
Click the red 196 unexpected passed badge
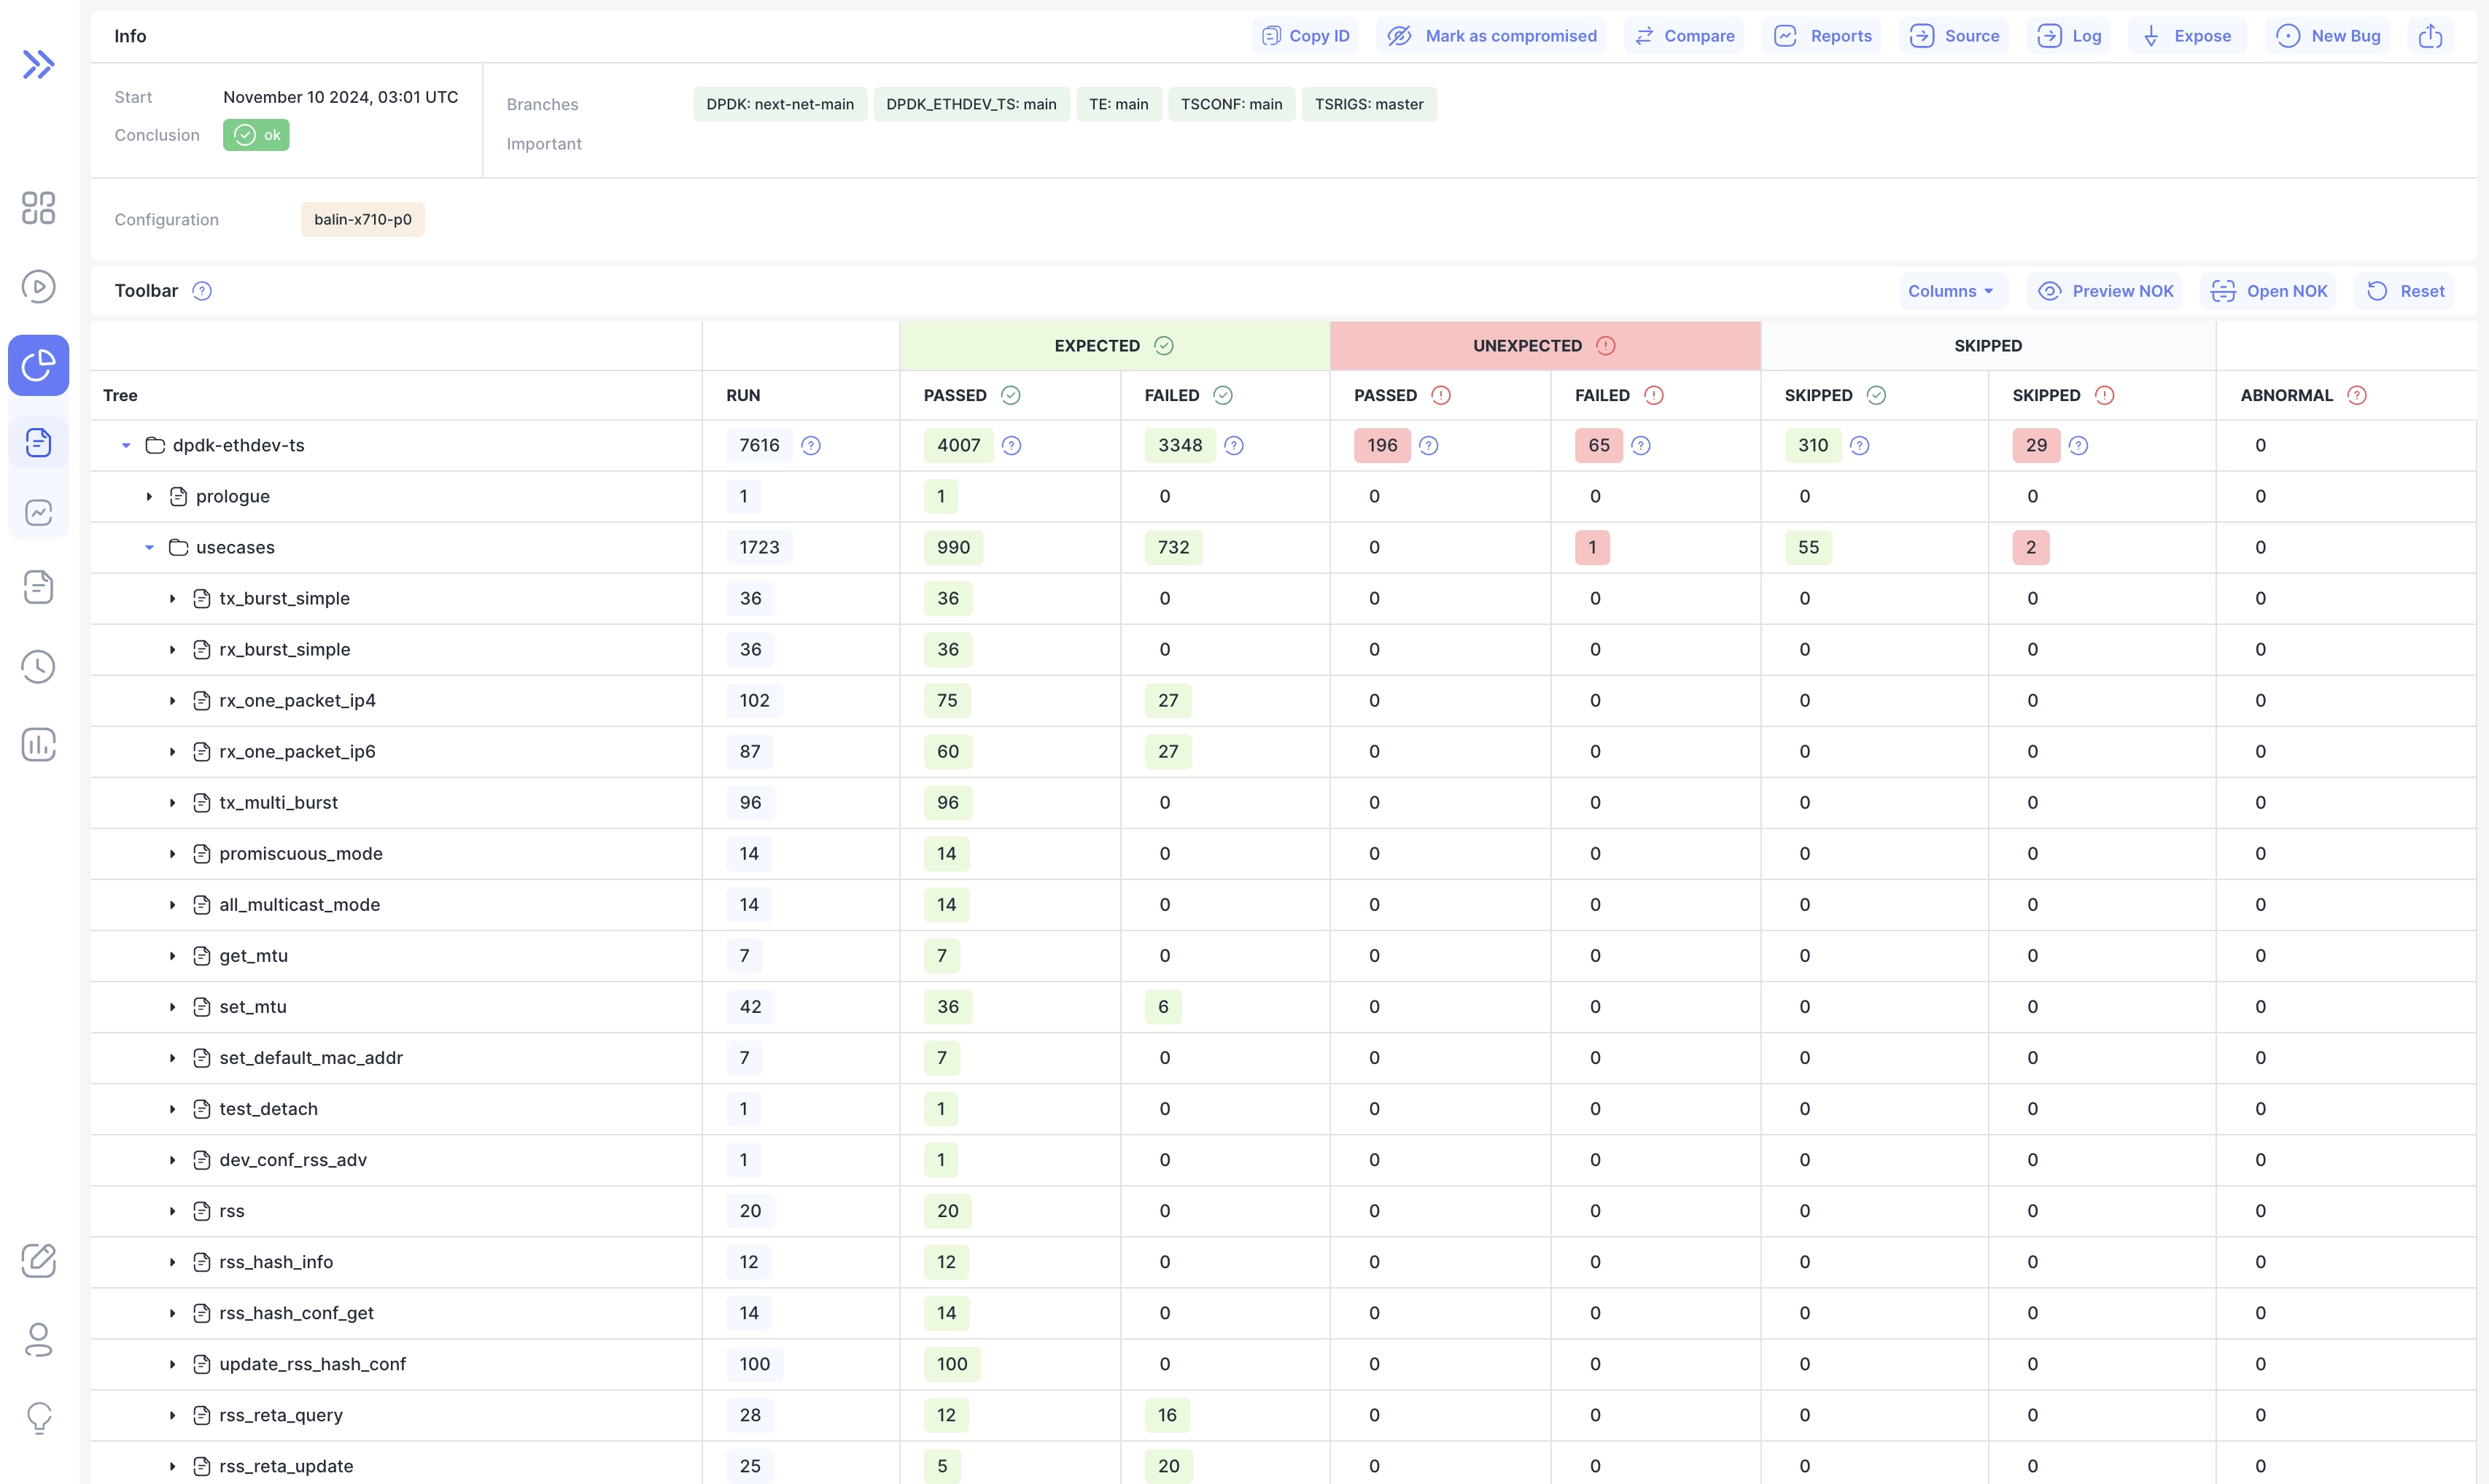[x=1381, y=446]
